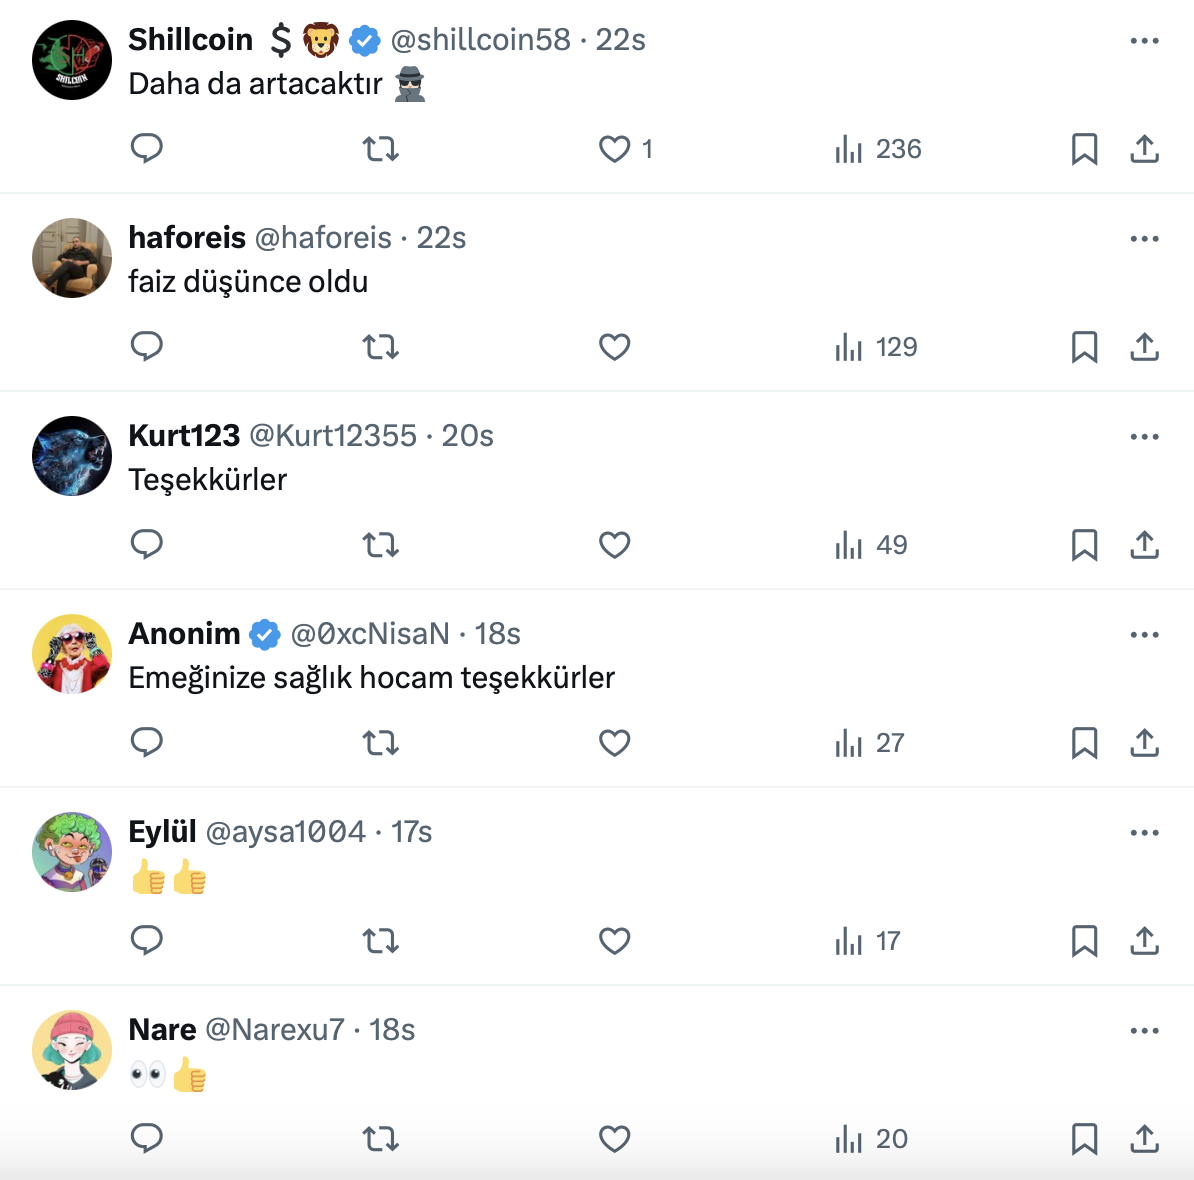Like Shillcoin's tweet
The image size is (1194, 1180).
click(614, 149)
